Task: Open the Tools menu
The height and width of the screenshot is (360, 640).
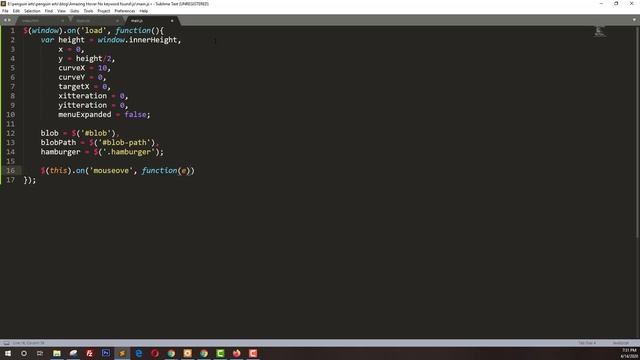Action: 88,11
